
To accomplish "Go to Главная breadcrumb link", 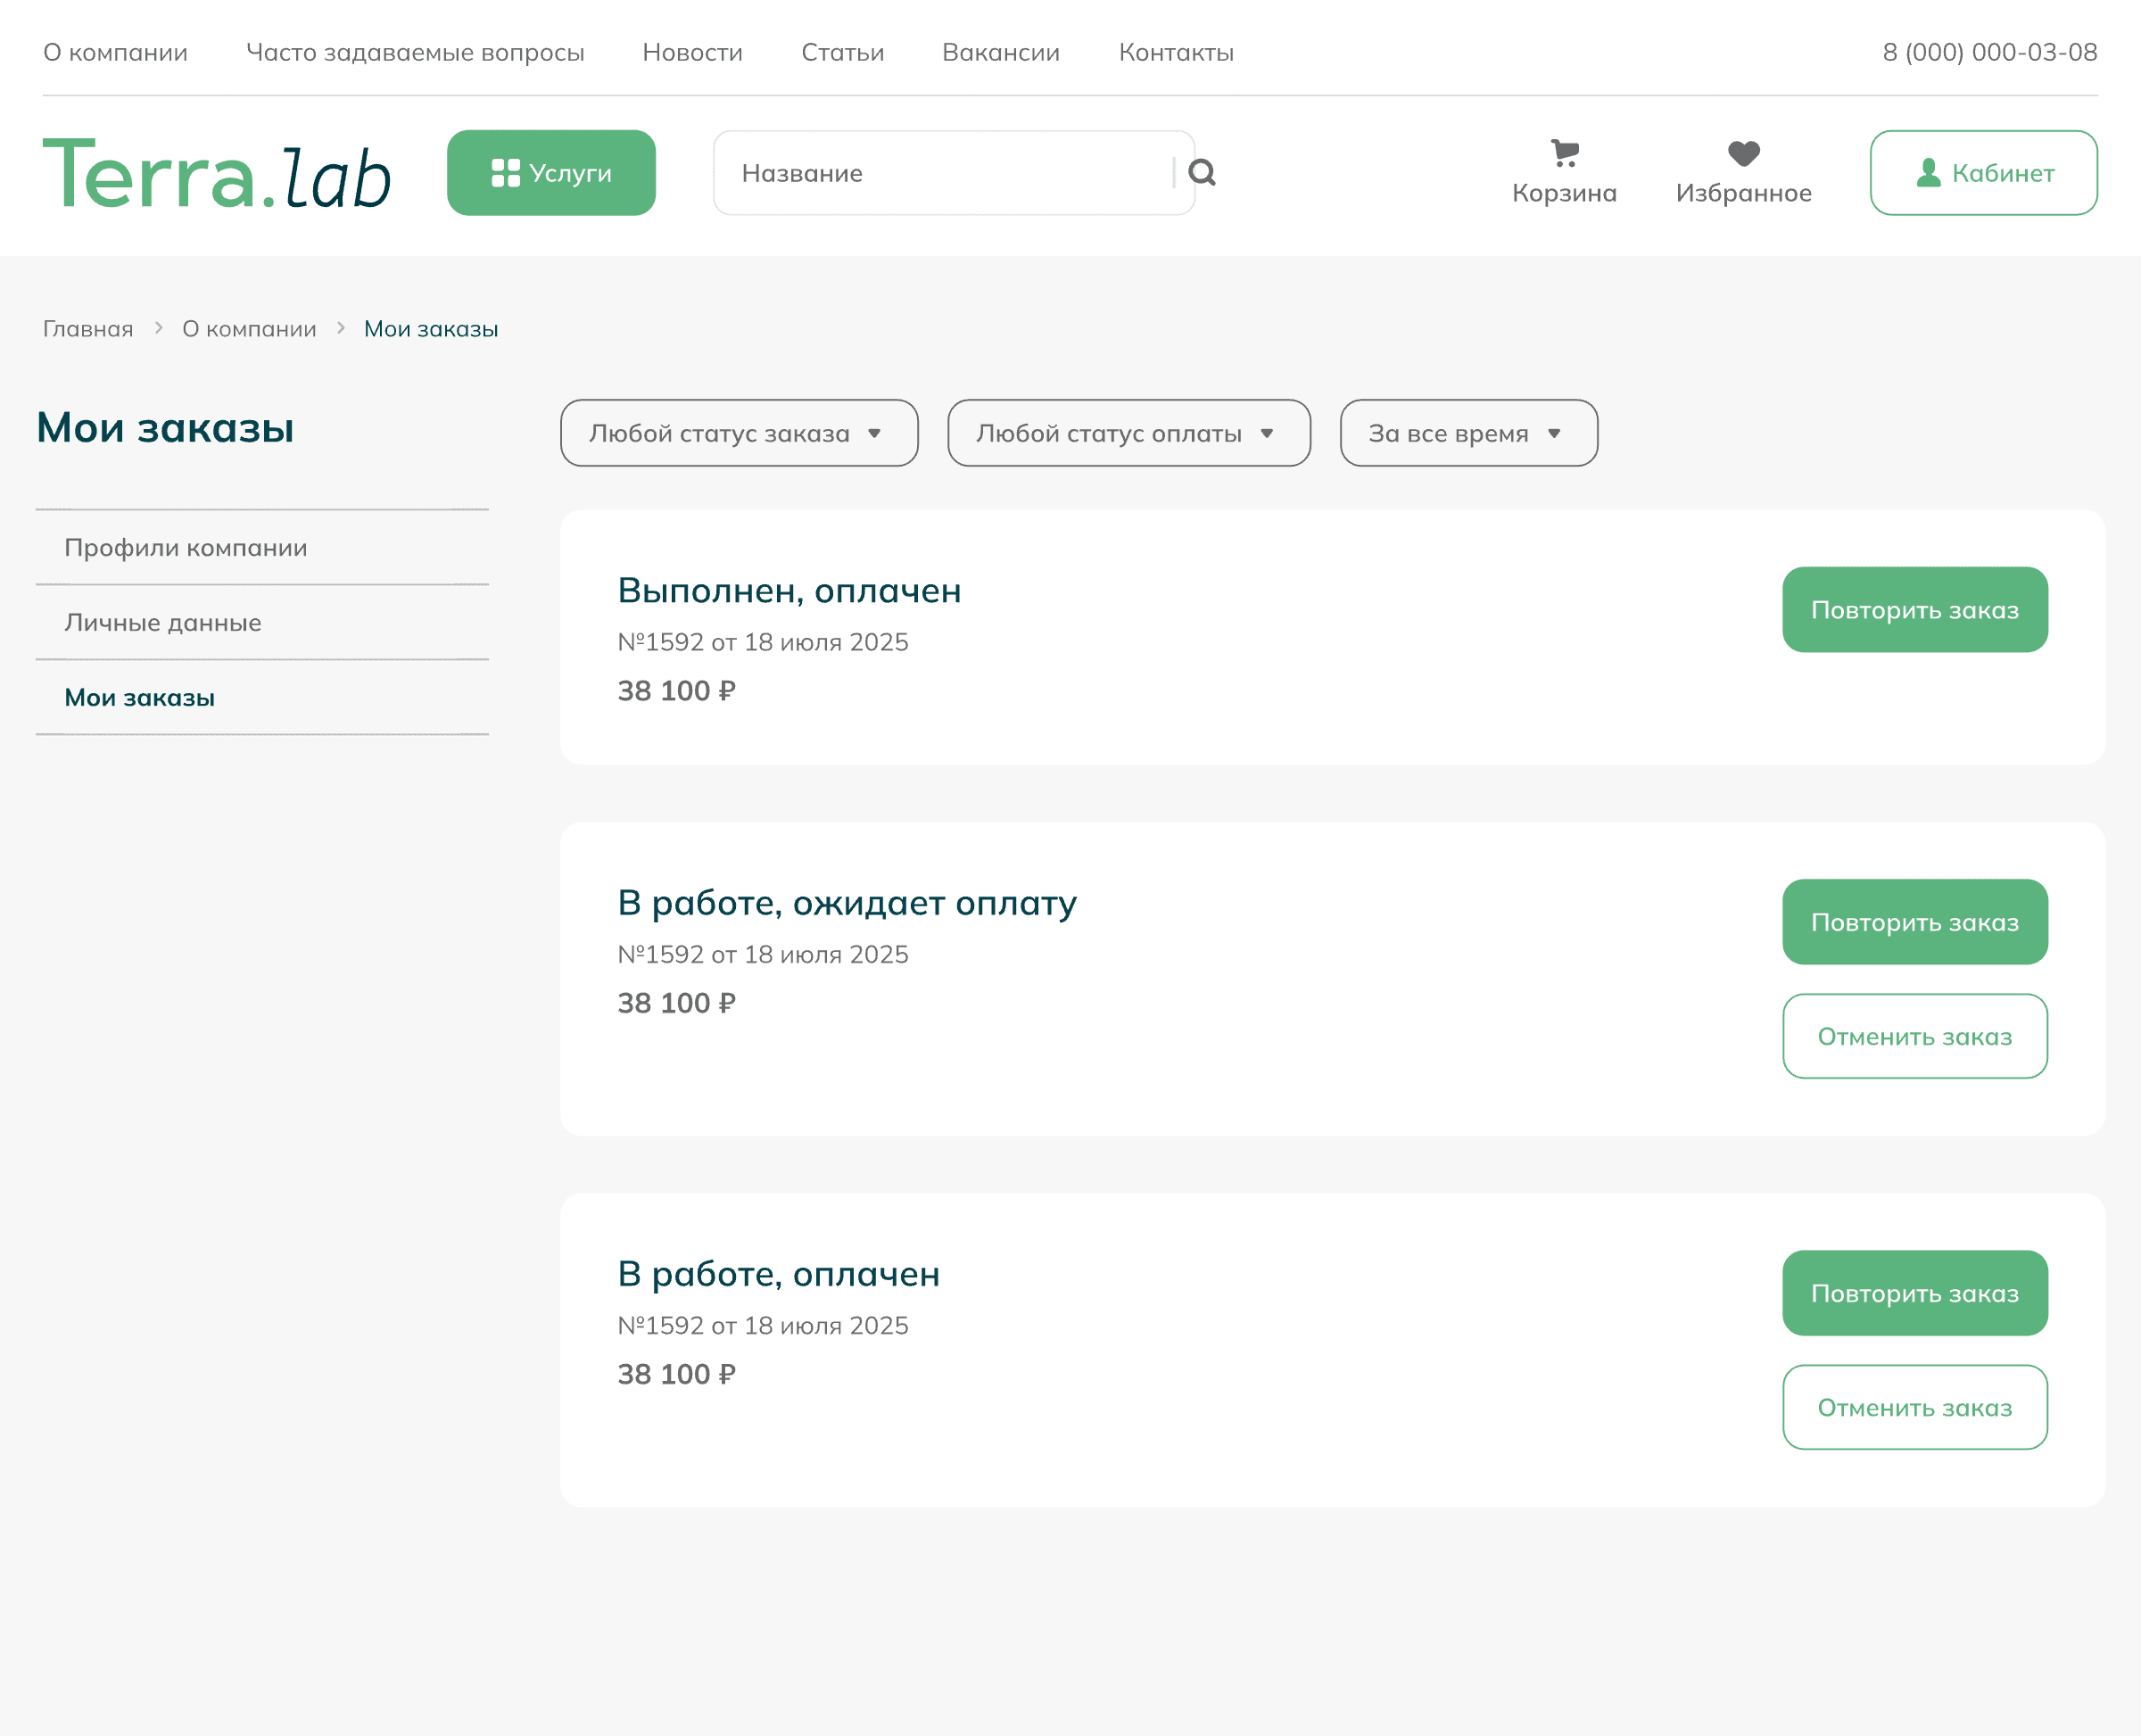I will tap(88, 329).
